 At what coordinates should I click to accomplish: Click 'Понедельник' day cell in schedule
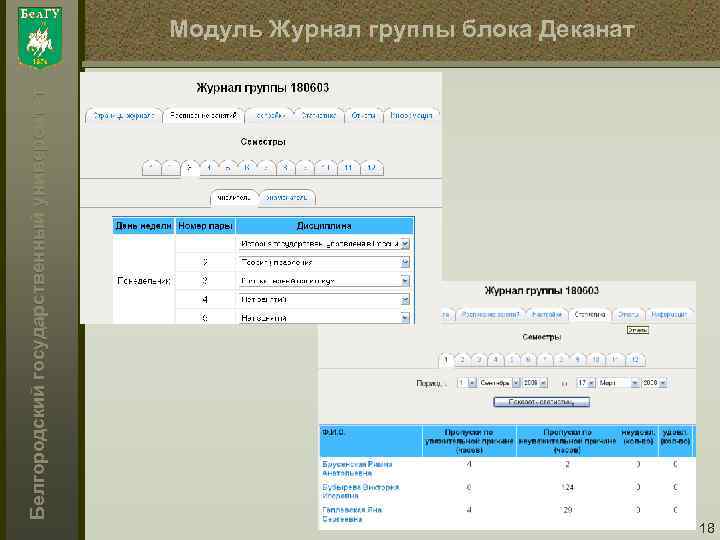click(143, 281)
